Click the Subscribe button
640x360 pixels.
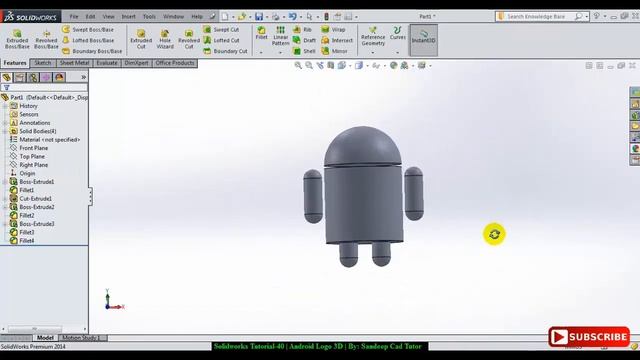pos(589,337)
